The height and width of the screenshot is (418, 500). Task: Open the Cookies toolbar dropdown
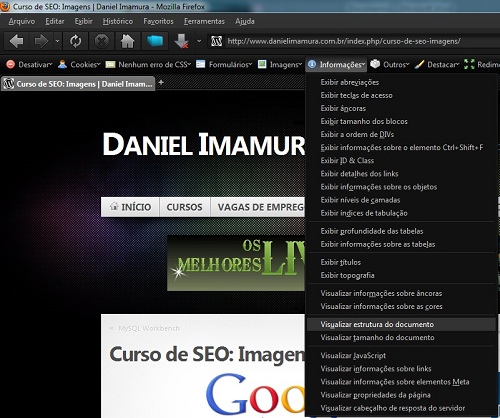[x=79, y=64]
